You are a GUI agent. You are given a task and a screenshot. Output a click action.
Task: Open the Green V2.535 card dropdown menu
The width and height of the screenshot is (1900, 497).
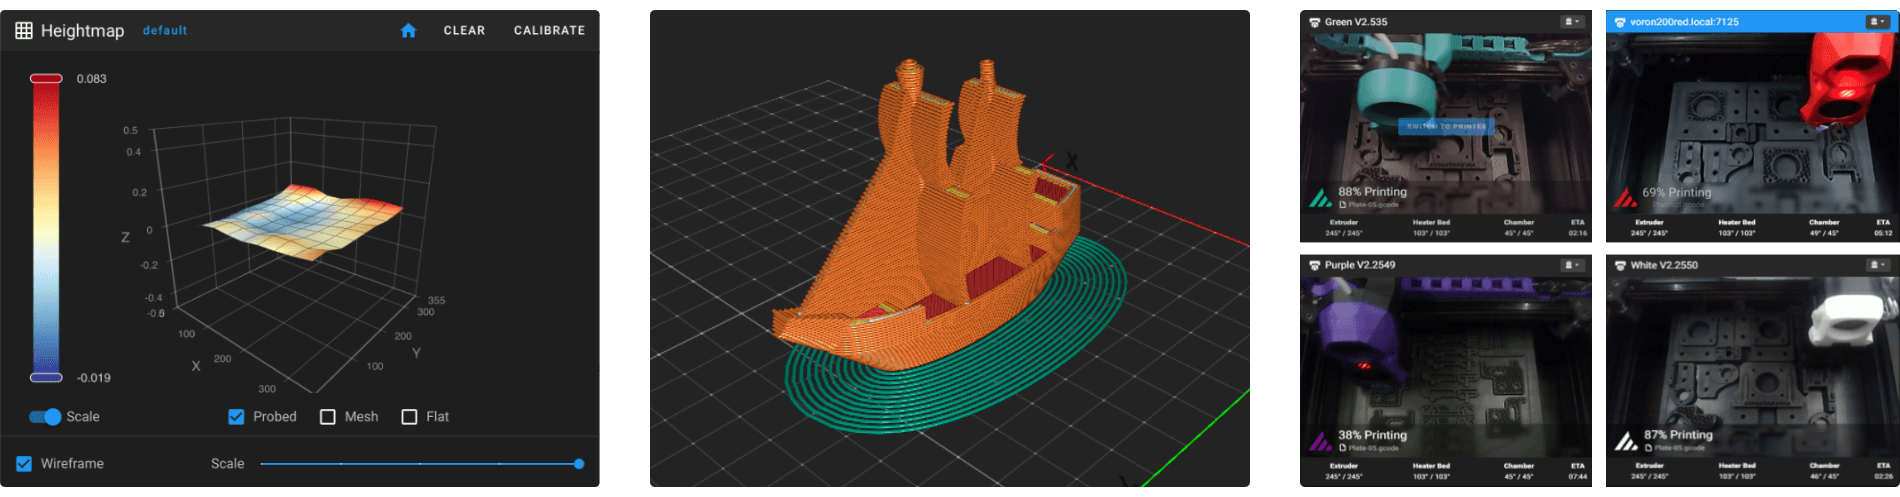(1572, 22)
